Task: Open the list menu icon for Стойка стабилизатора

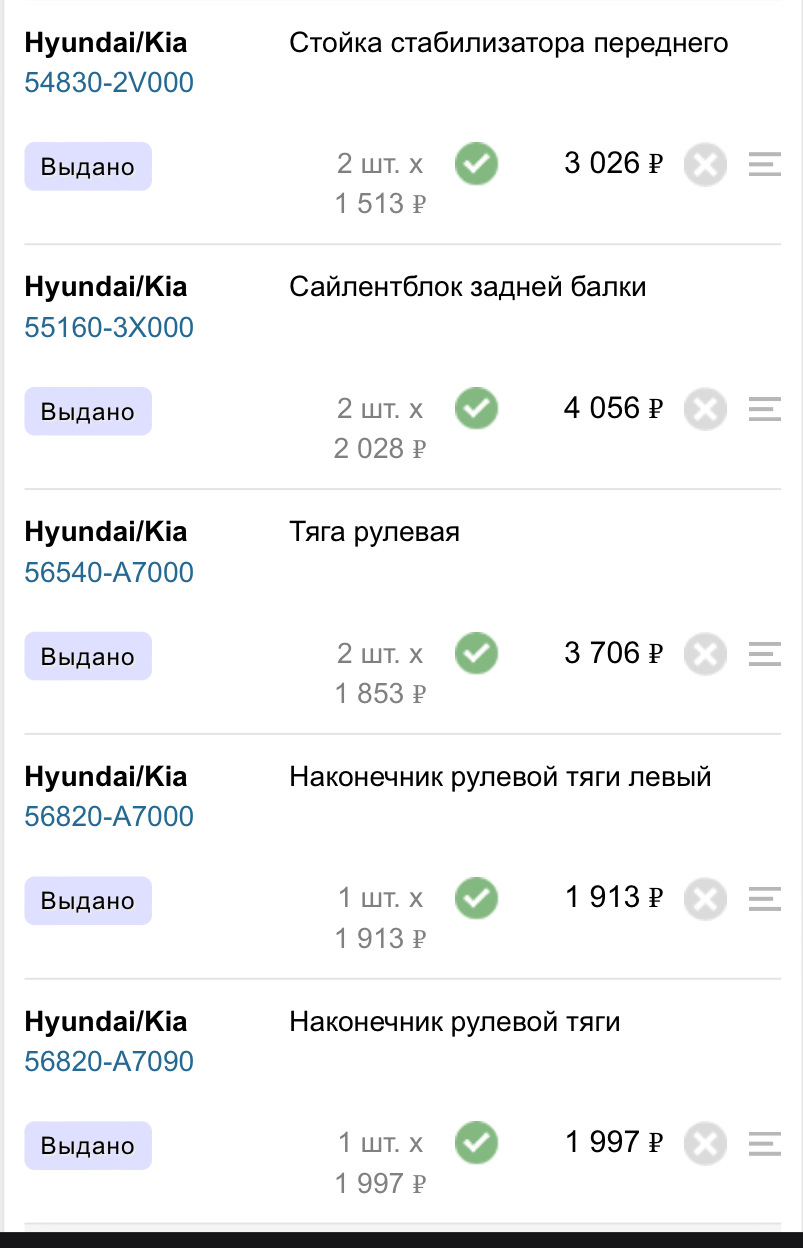Action: (x=764, y=163)
